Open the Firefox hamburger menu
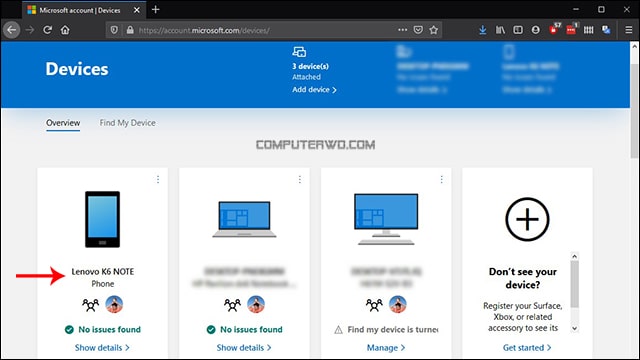Viewport: 640px width, 360px height. [x=629, y=30]
